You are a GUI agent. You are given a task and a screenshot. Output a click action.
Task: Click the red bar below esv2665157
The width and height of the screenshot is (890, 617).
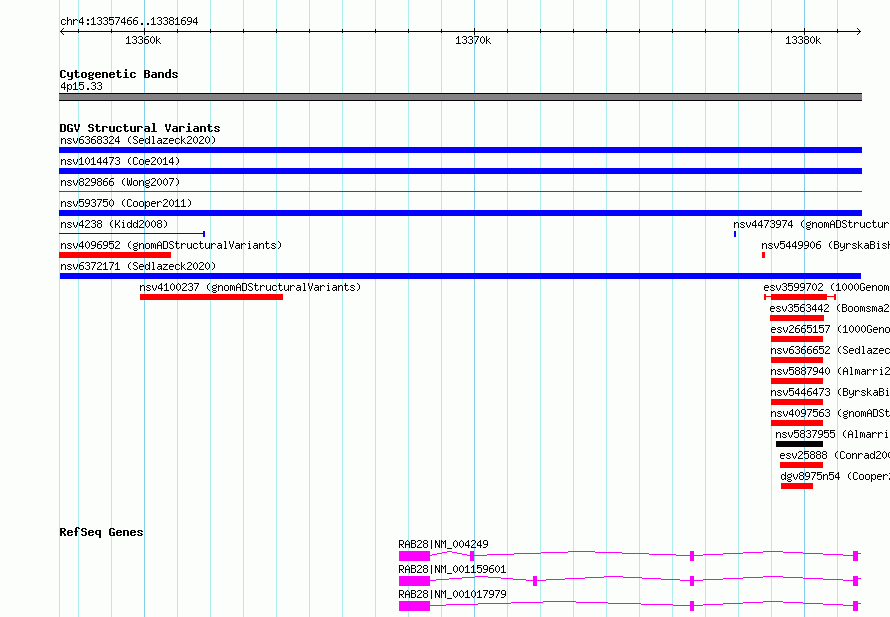pos(797,339)
